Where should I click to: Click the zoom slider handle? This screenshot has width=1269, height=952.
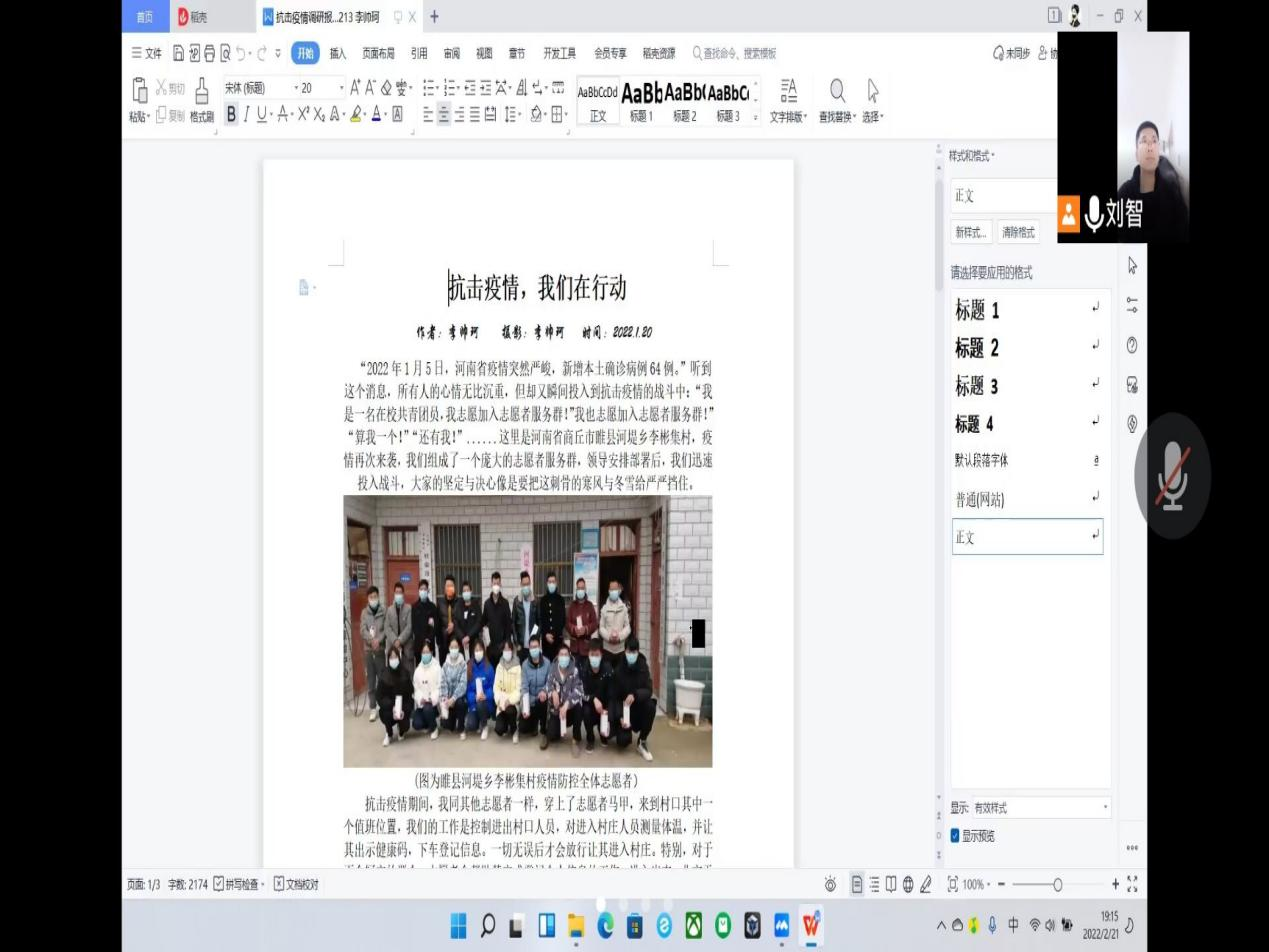pos(1057,884)
